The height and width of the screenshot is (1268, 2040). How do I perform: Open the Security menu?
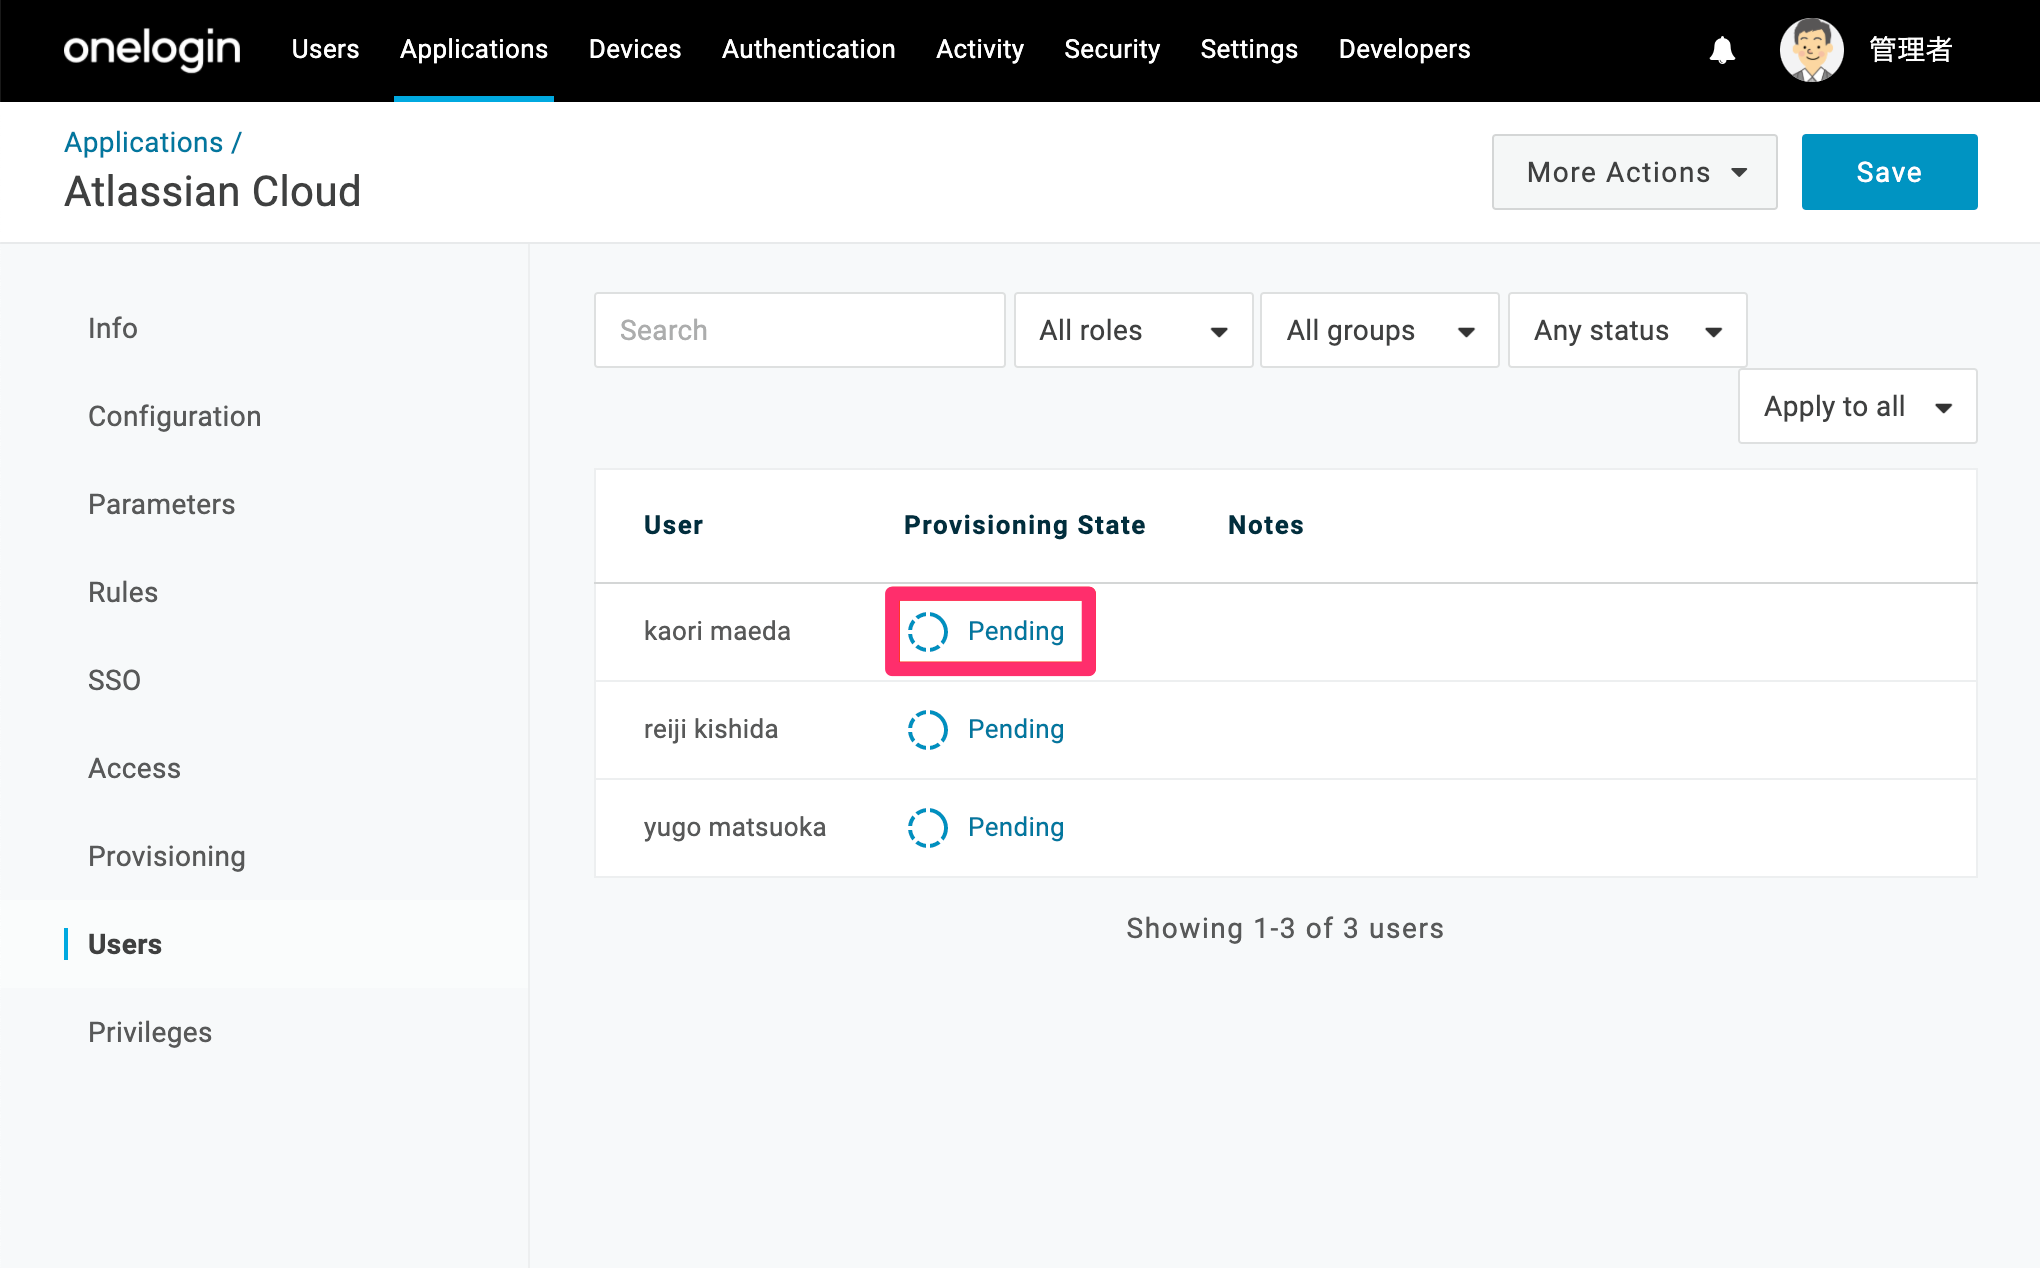click(x=1112, y=49)
